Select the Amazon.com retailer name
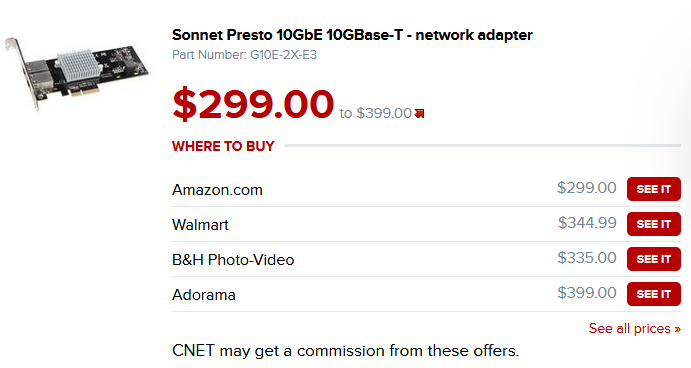691x368 pixels. (217, 190)
